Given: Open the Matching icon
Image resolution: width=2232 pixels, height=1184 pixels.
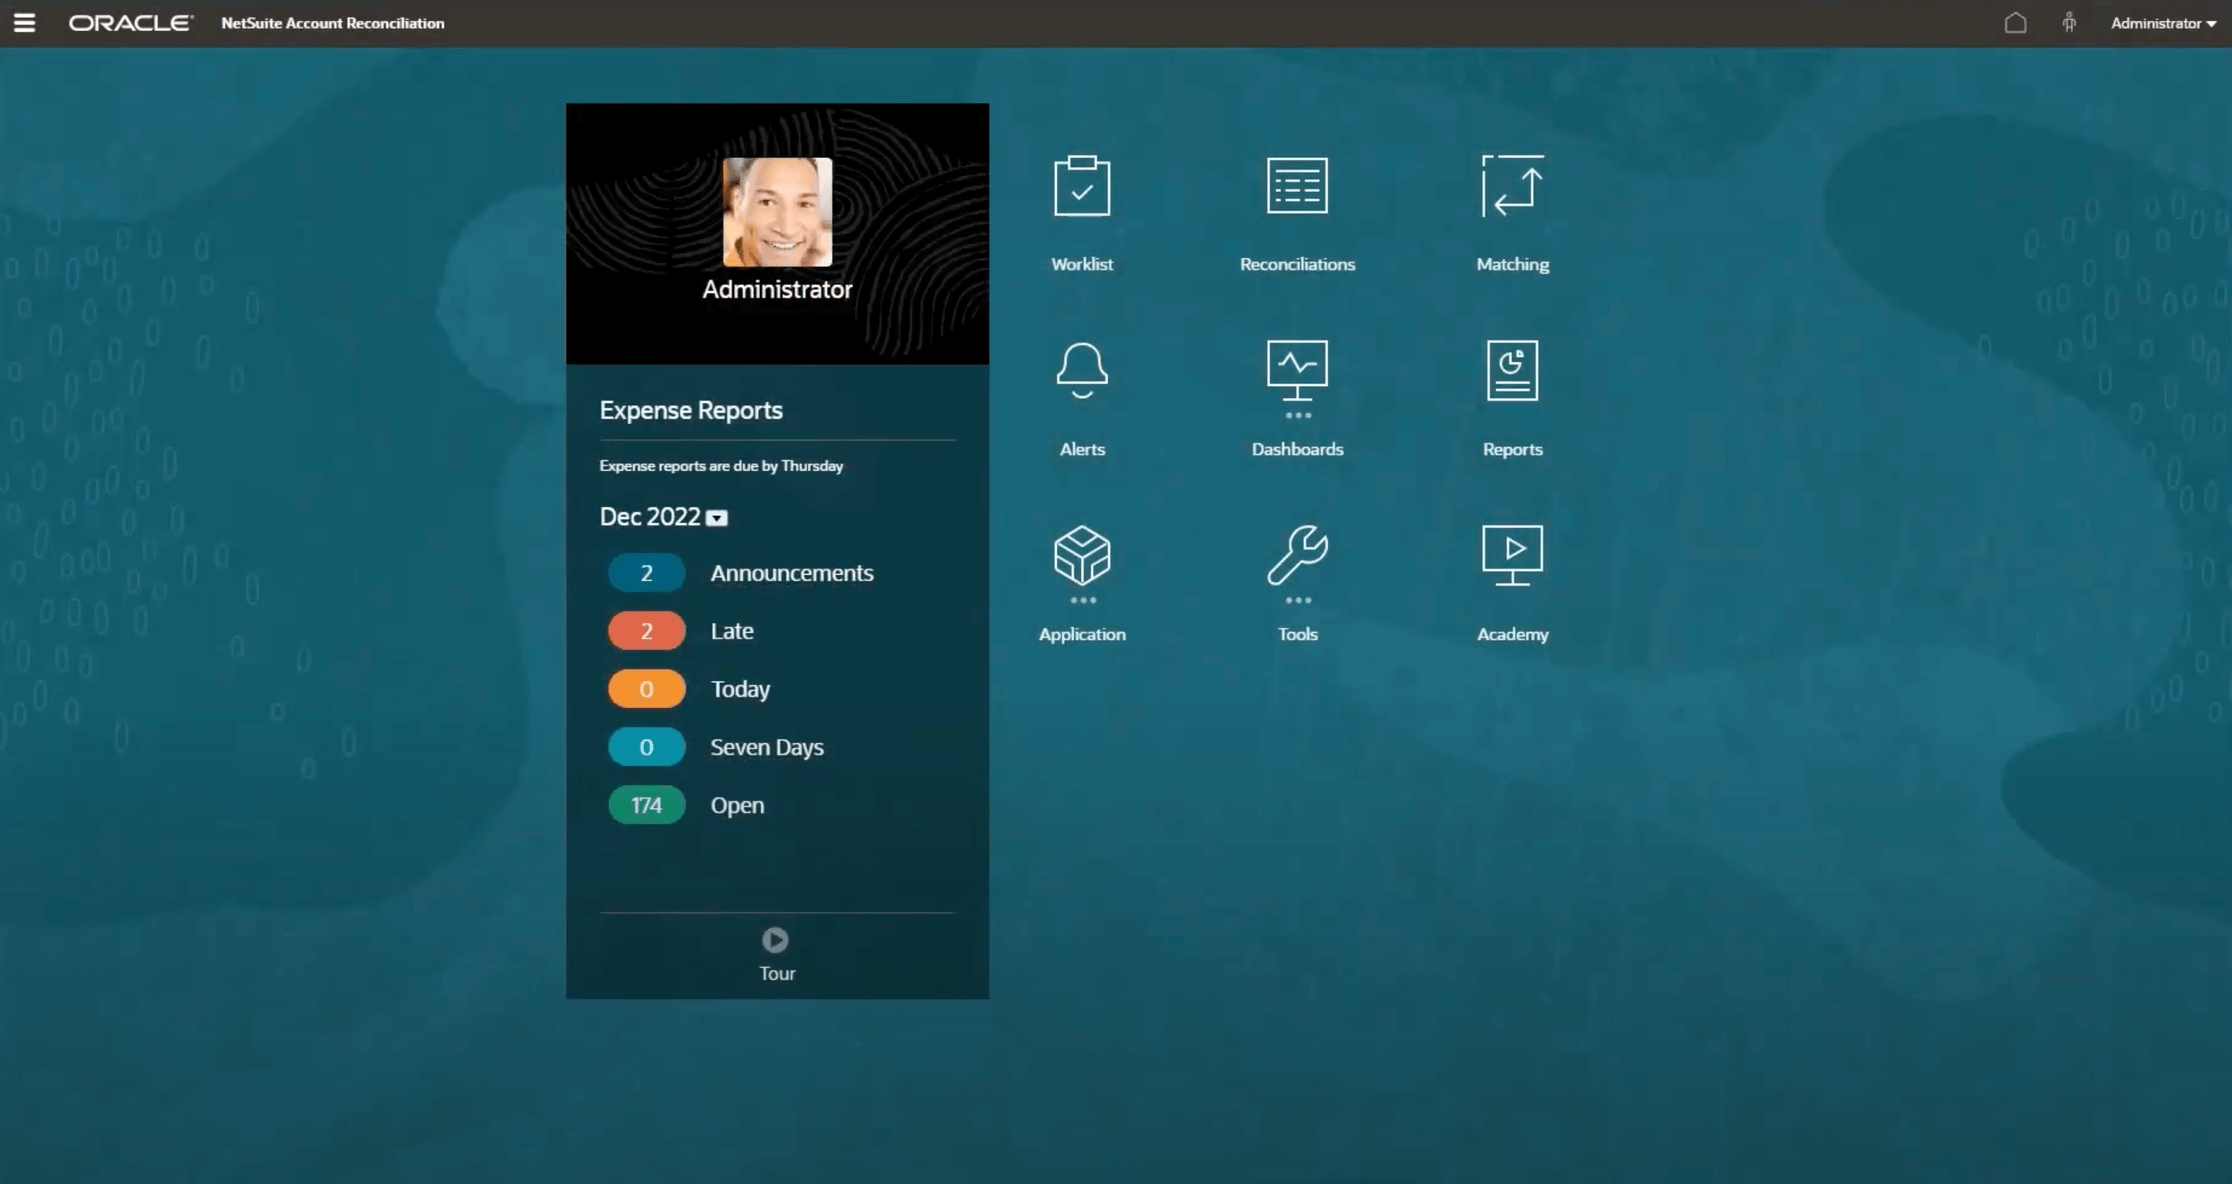Looking at the screenshot, I should pyautogui.click(x=1512, y=186).
